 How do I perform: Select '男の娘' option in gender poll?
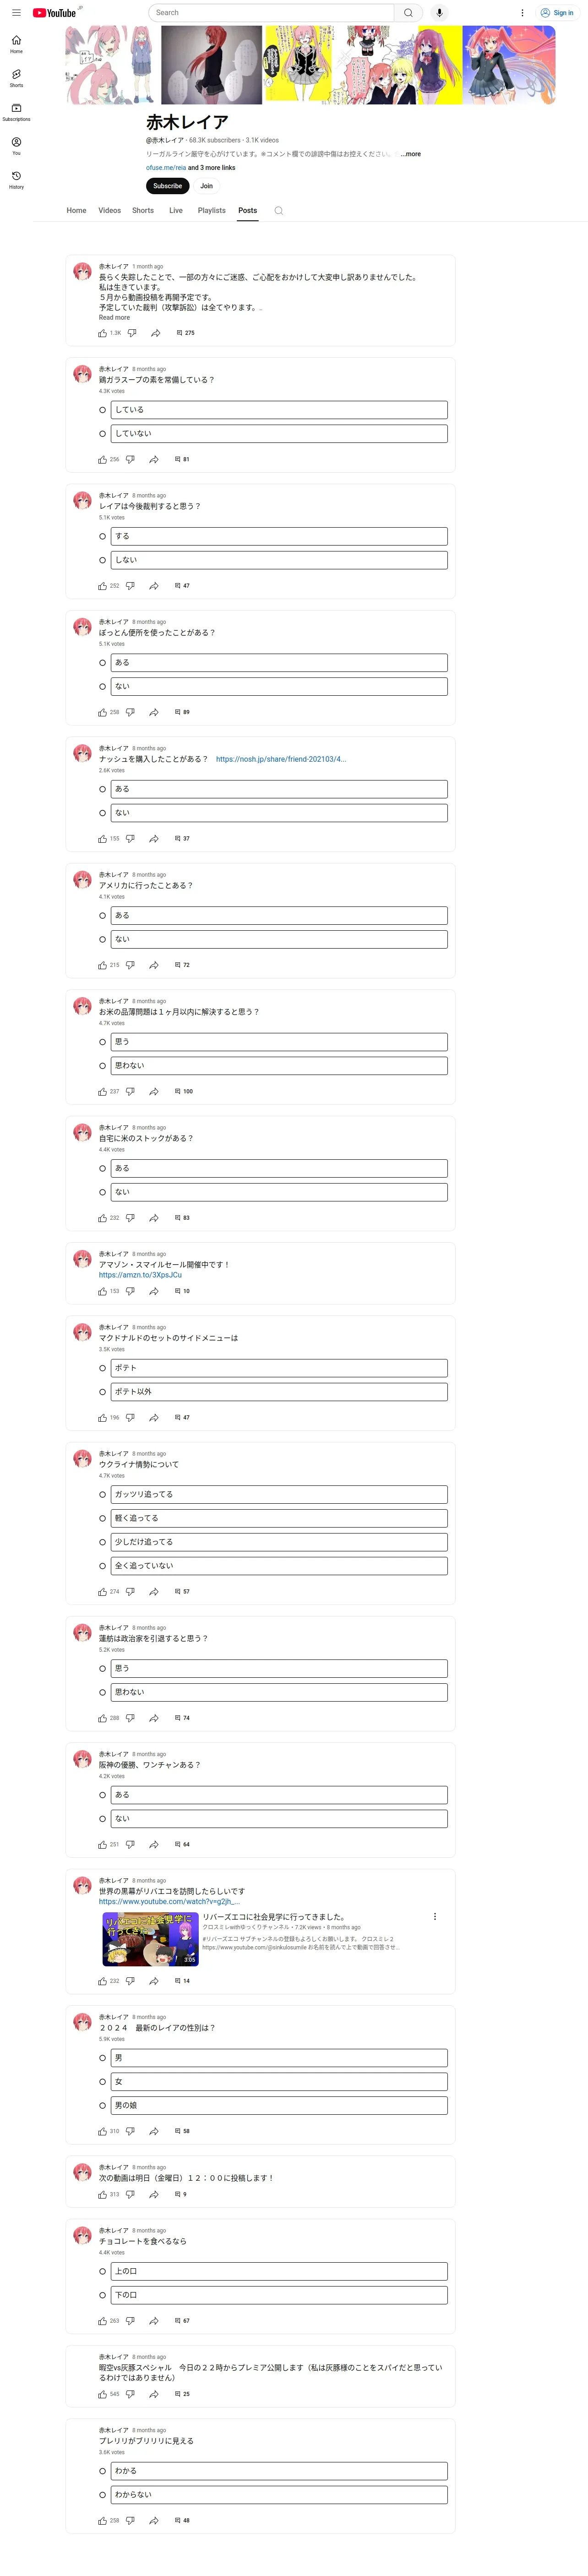coord(102,2106)
